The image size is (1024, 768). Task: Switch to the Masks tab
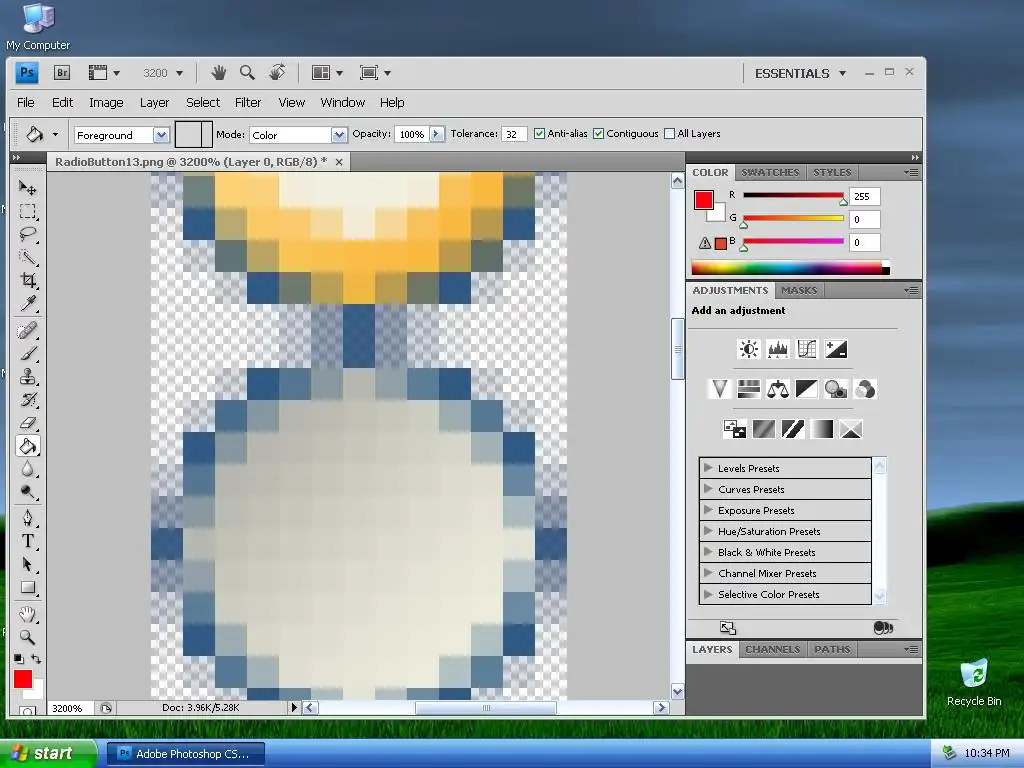click(799, 290)
